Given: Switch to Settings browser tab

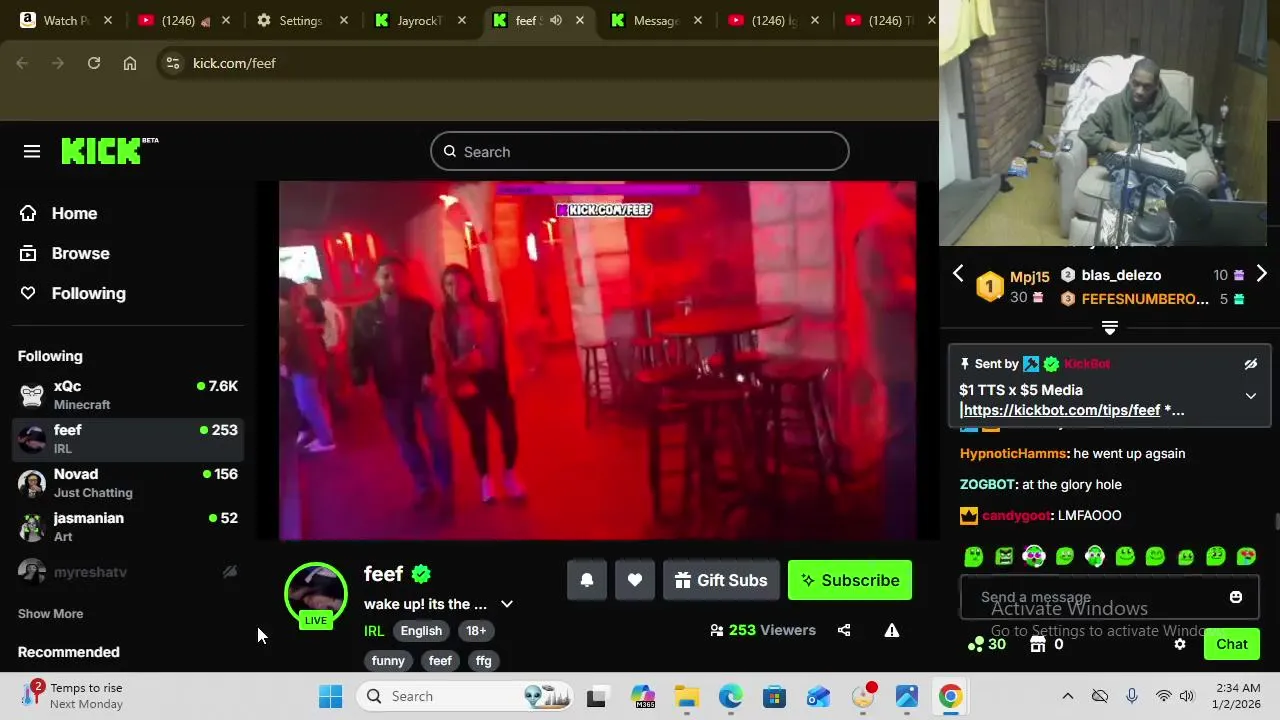Looking at the screenshot, I should (x=300, y=20).
